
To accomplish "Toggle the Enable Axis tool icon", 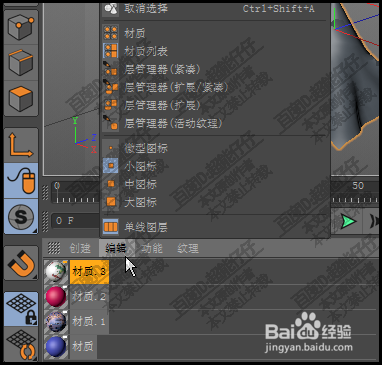I will pos(21,145).
